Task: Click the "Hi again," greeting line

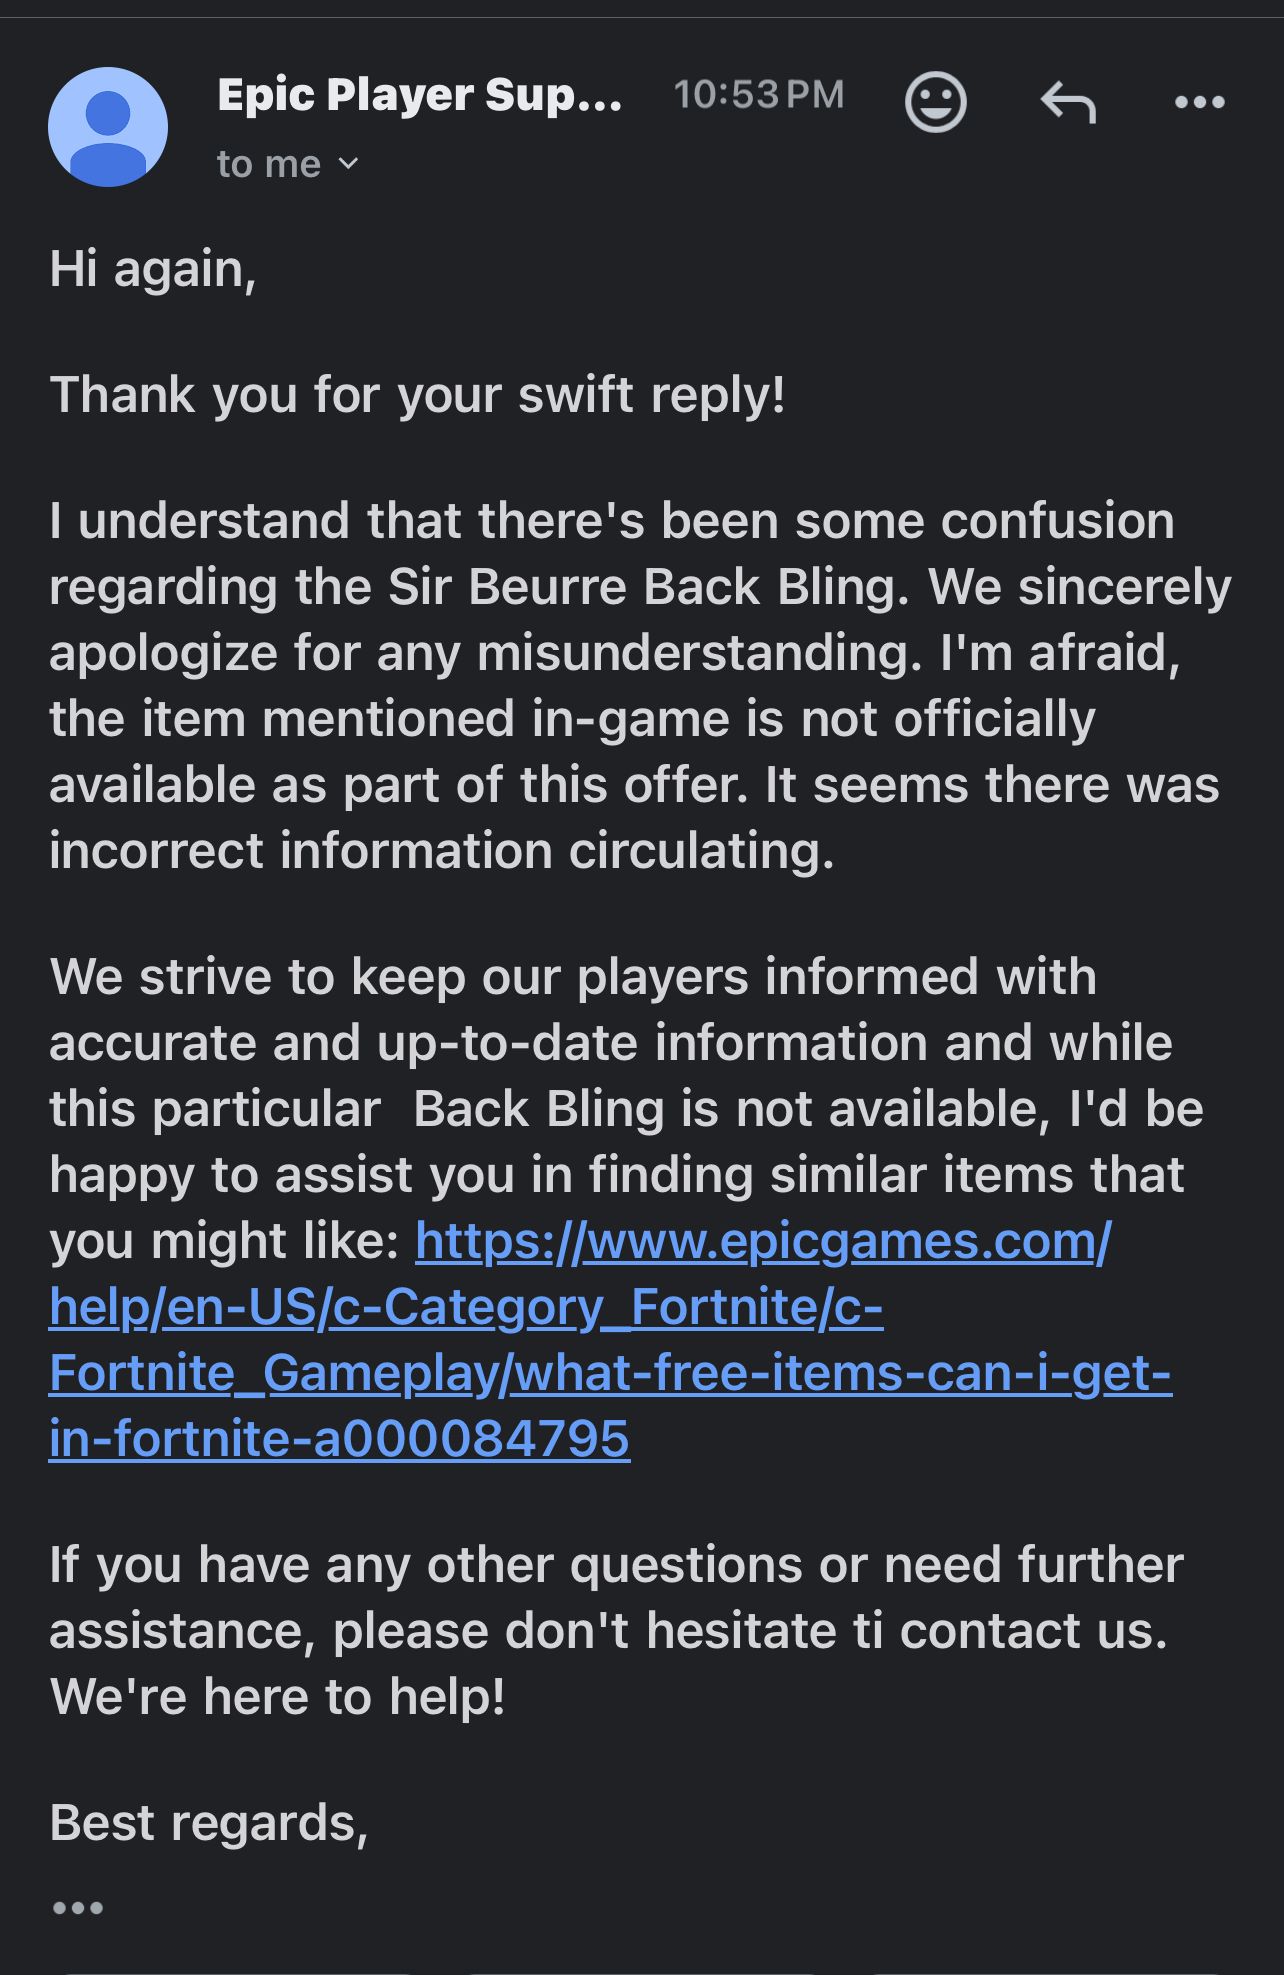Action: (x=153, y=270)
